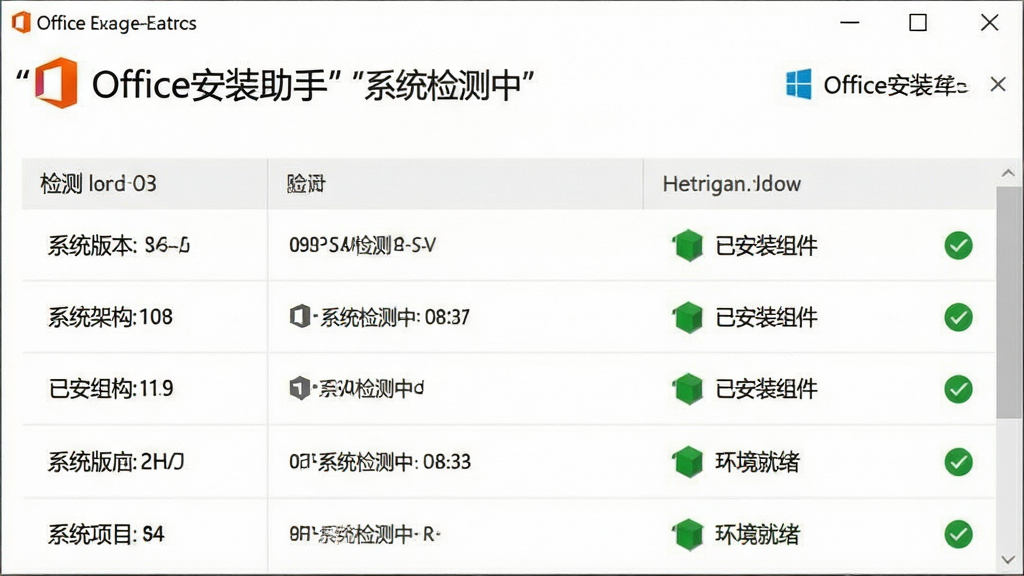Click 系统检测中 heading text

point(442,85)
